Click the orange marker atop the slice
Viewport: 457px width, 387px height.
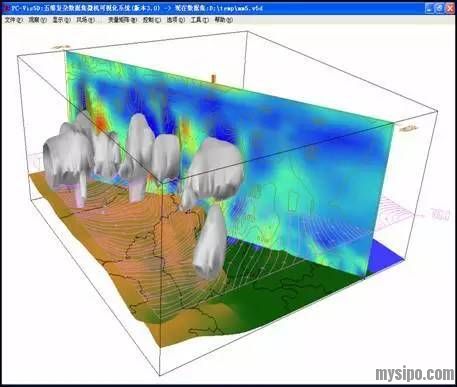pyautogui.click(x=213, y=79)
